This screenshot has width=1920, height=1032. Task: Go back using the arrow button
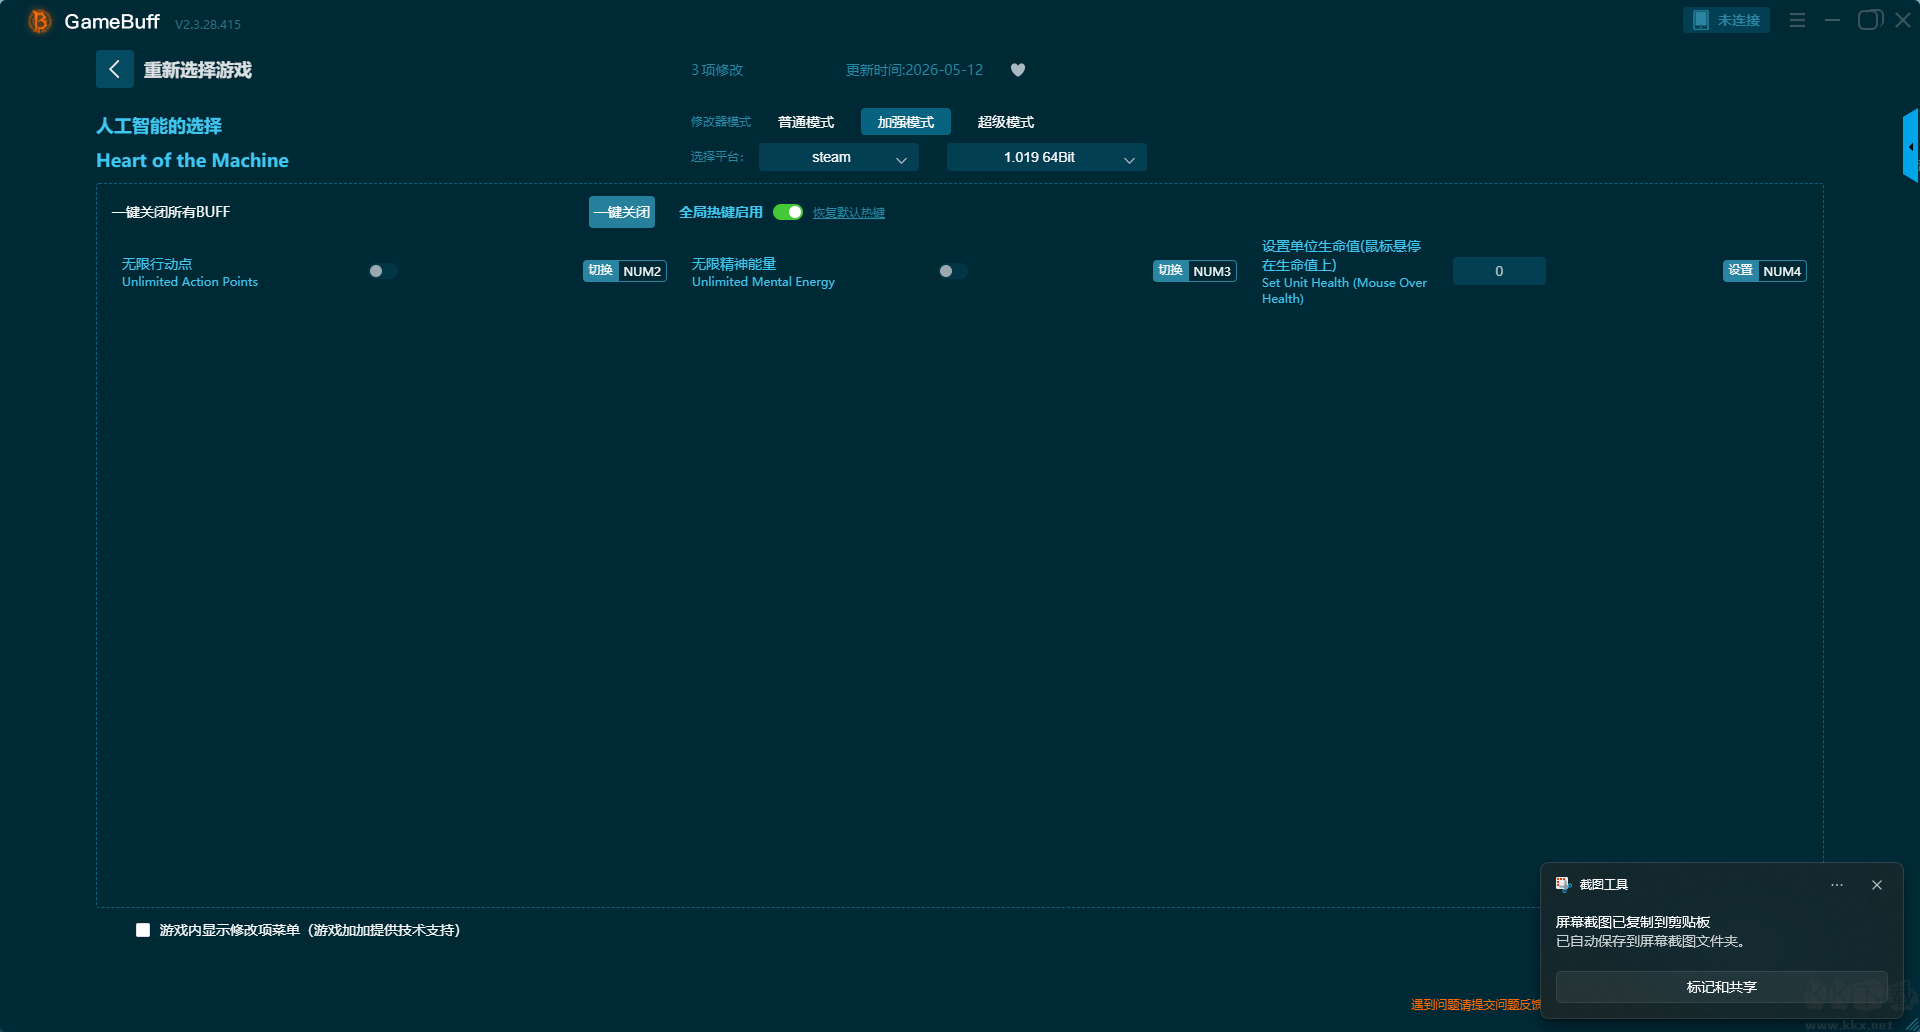pos(115,69)
